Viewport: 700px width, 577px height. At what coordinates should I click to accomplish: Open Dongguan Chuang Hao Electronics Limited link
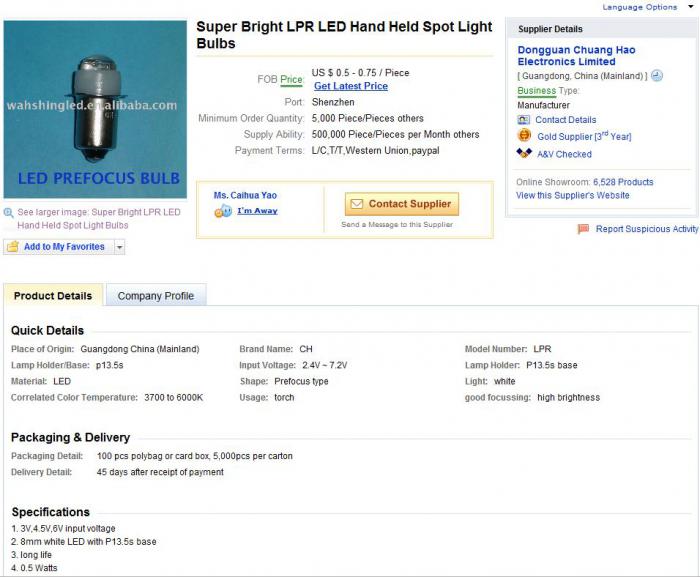point(576,56)
